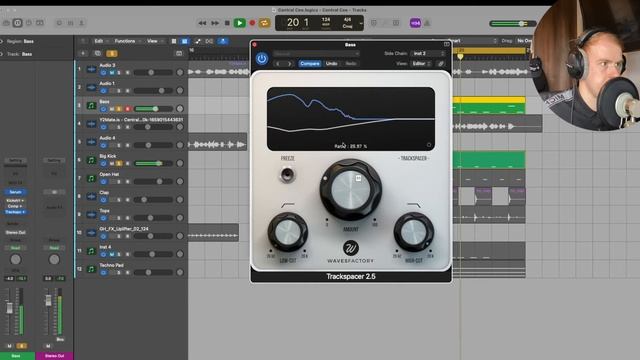Mute the Inst 4 track

pyautogui.click(x=111, y=254)
